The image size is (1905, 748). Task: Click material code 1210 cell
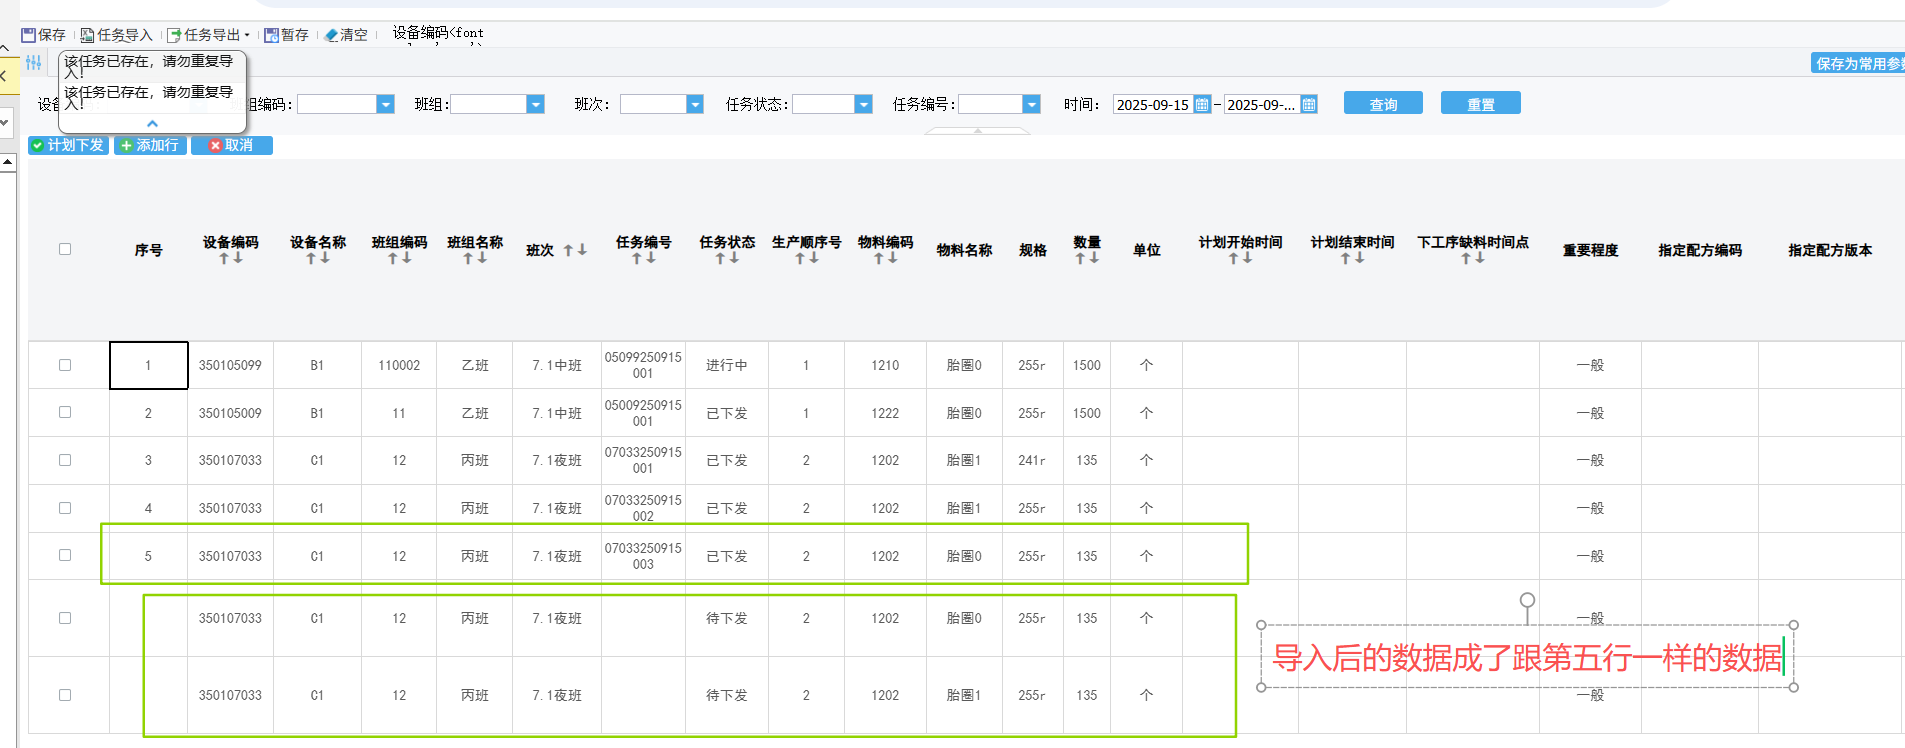[x=885, y=365]
